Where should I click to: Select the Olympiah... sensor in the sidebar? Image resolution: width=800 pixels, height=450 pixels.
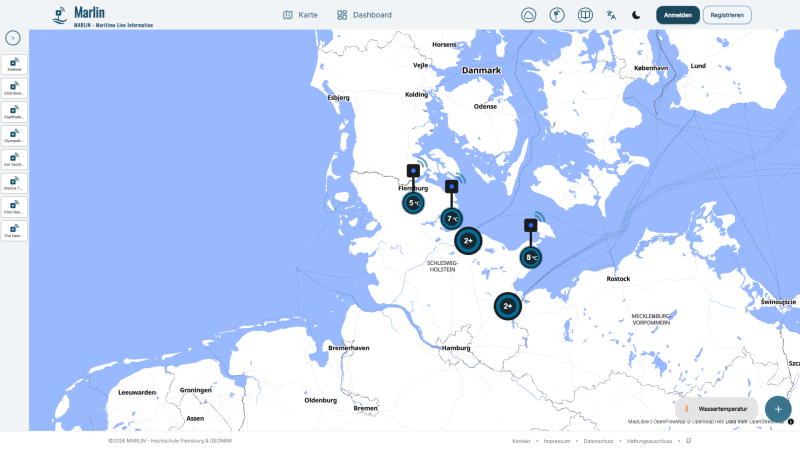click(14, 136)
